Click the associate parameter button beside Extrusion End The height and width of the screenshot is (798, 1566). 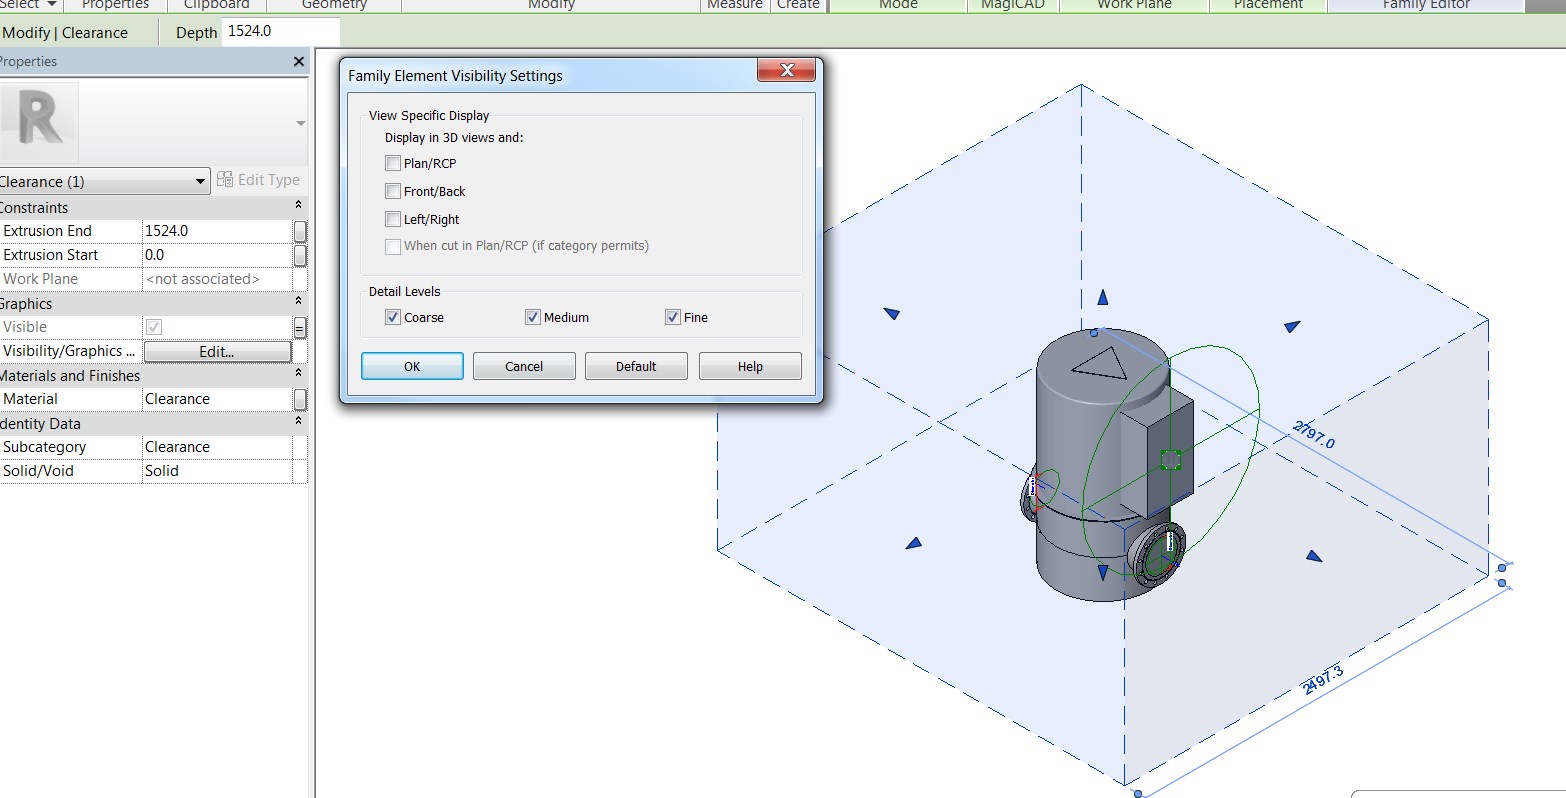click(x=299, y=231)
